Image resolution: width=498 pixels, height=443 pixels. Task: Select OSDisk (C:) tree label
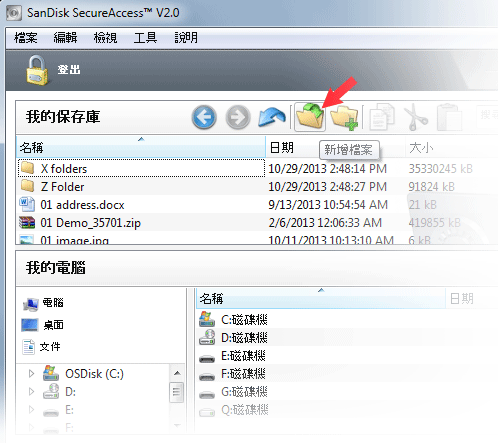click(94, 374)
